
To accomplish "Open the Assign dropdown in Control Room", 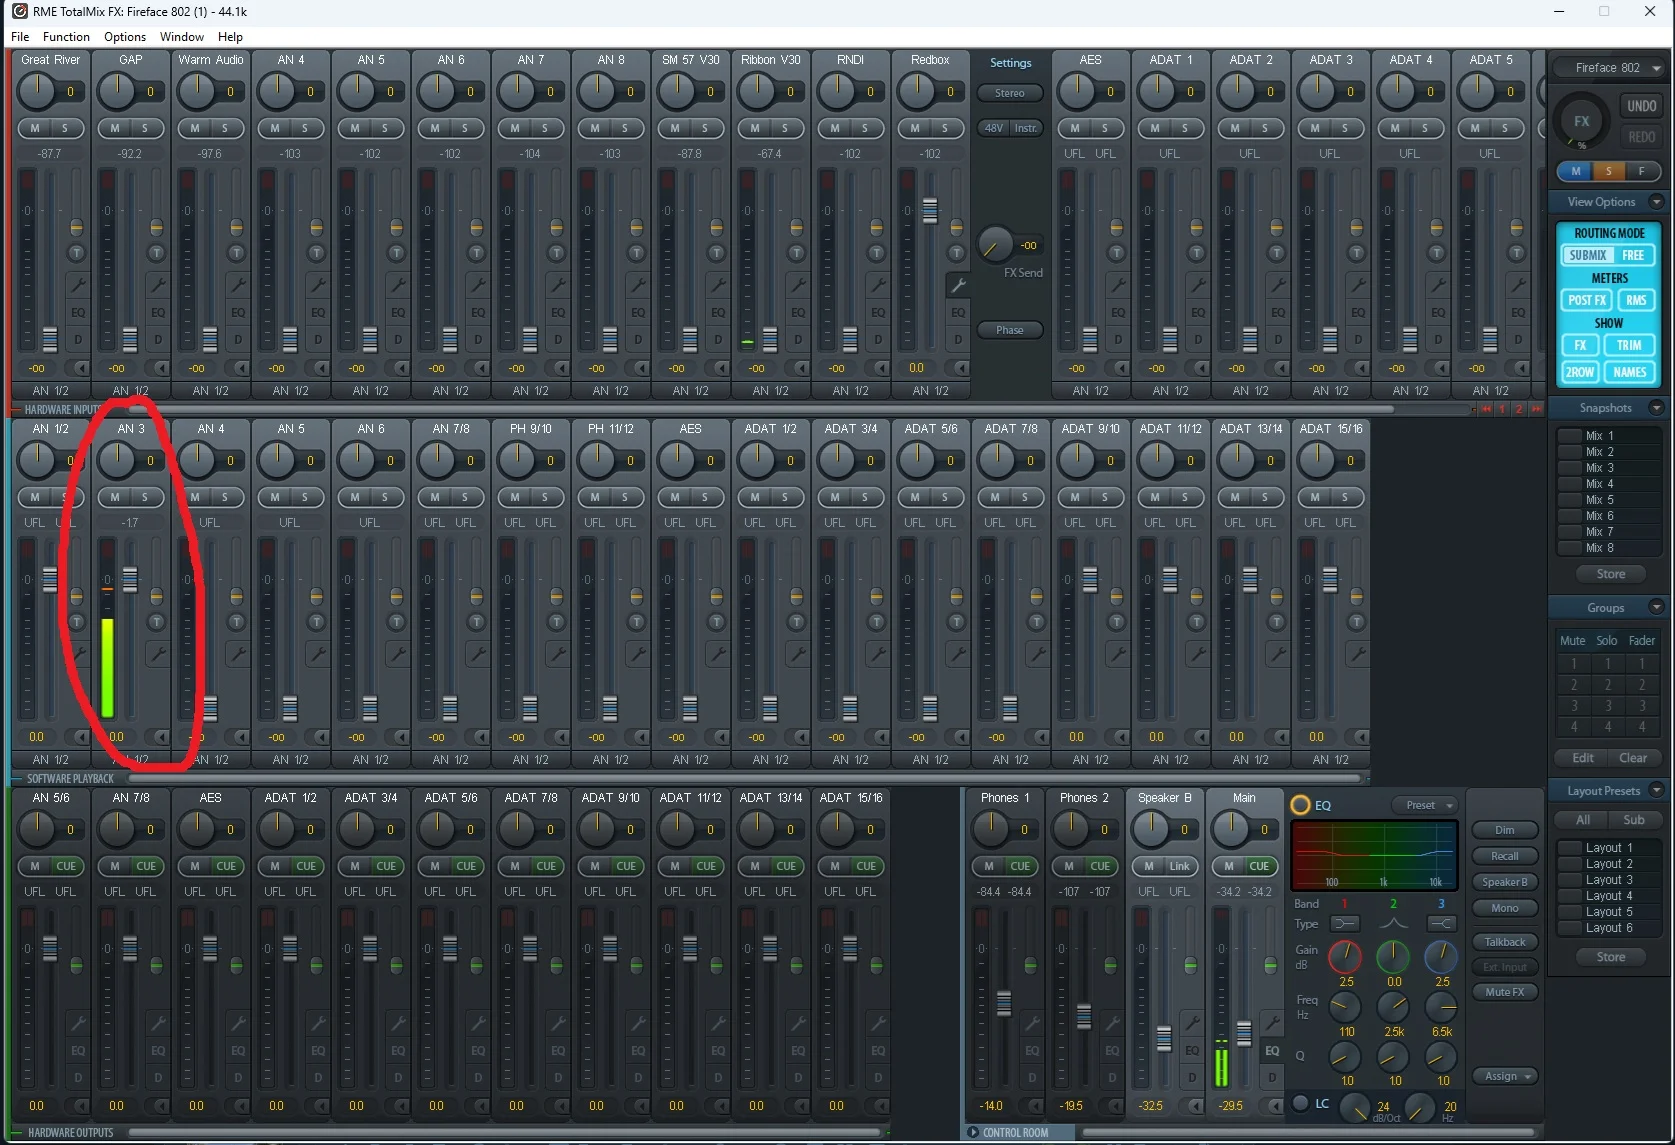I will click(x=1505, y=1076).
